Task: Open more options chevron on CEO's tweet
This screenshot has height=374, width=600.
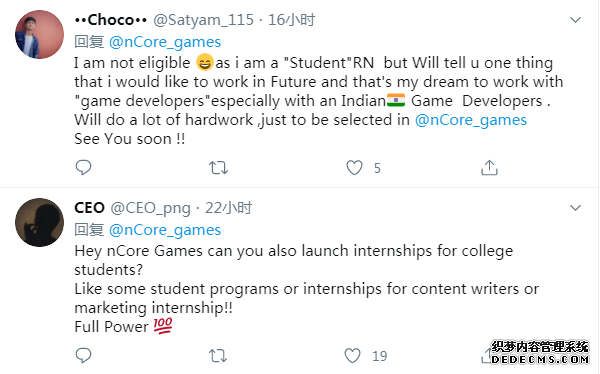Action: [575, 208]
